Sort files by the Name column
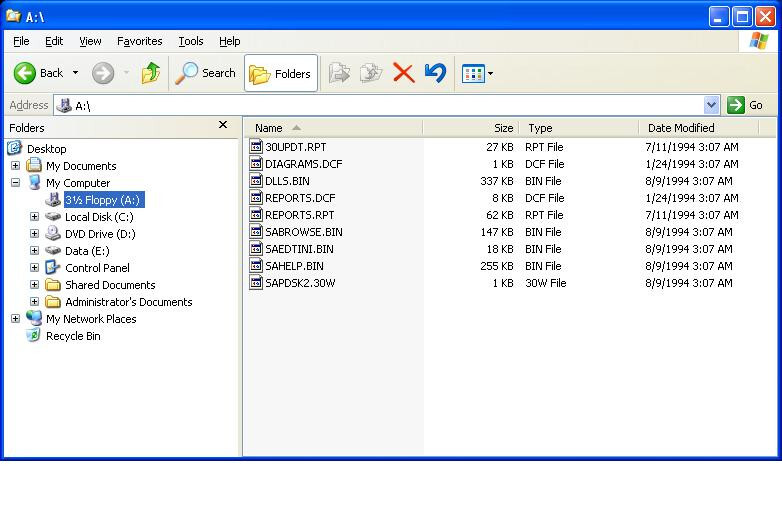This screenshot has height=512, width=782. (x=333, y=128)
